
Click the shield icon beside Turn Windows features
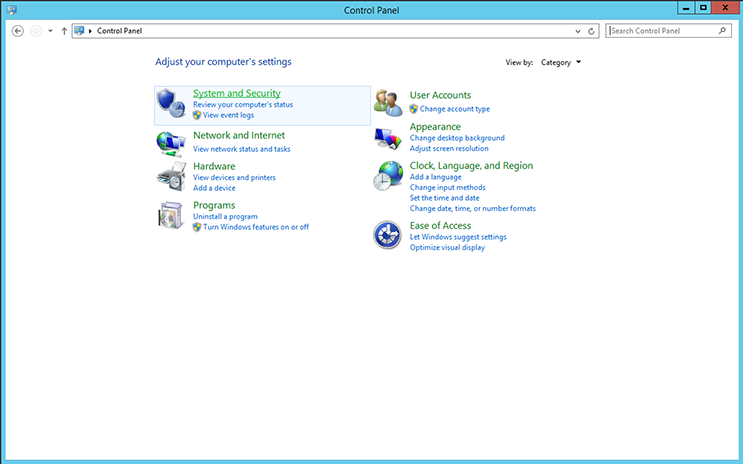coord(197,227)
